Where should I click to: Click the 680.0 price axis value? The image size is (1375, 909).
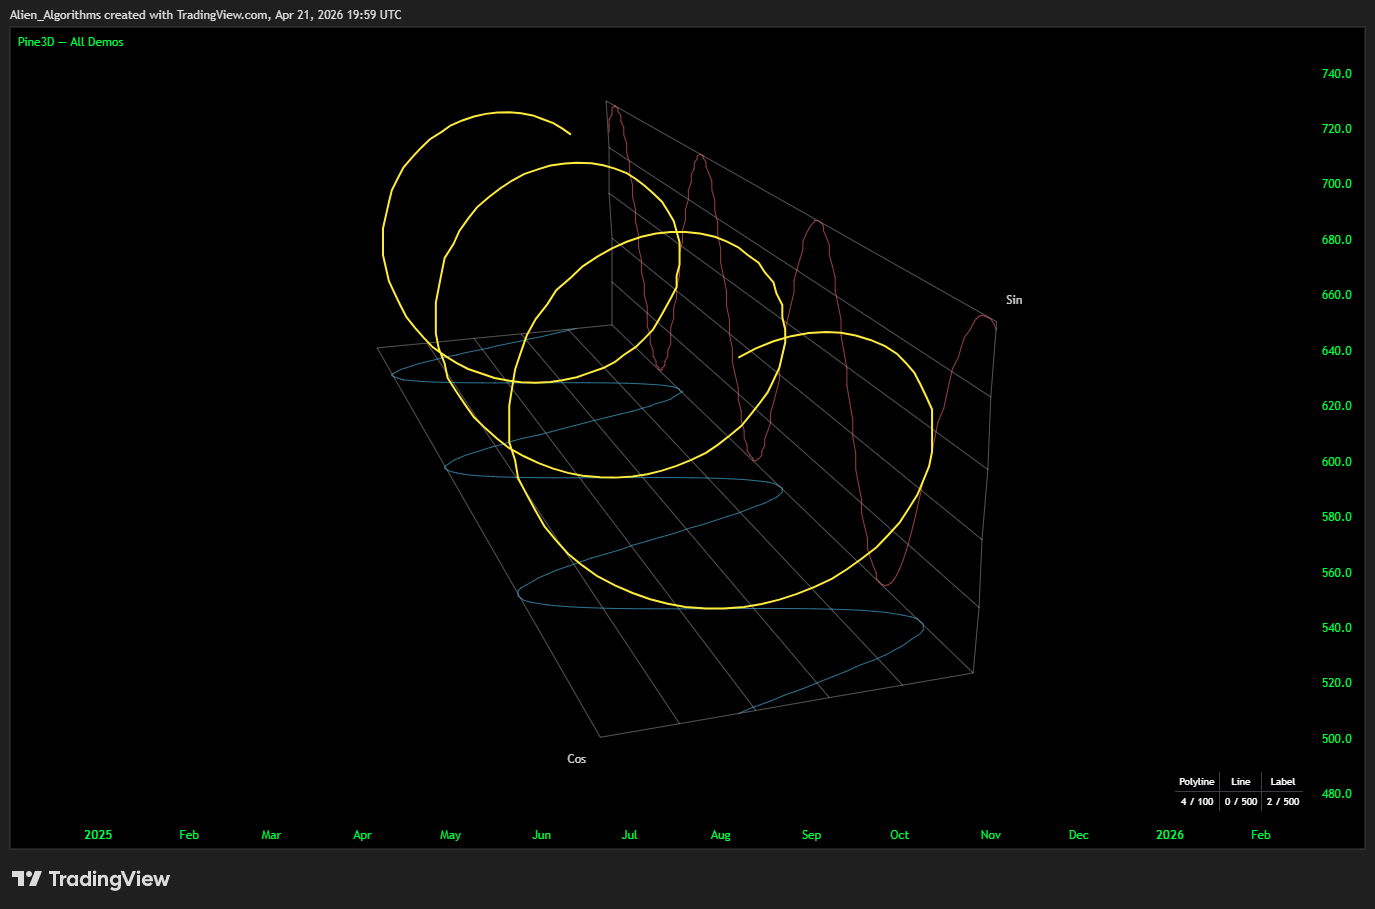coord(1336,240)
